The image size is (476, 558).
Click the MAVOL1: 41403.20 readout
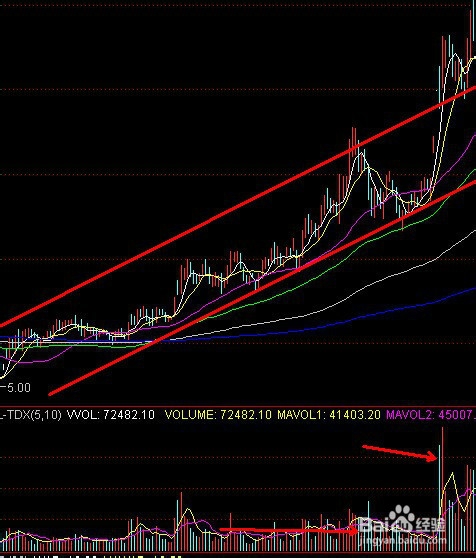[329, 415]
